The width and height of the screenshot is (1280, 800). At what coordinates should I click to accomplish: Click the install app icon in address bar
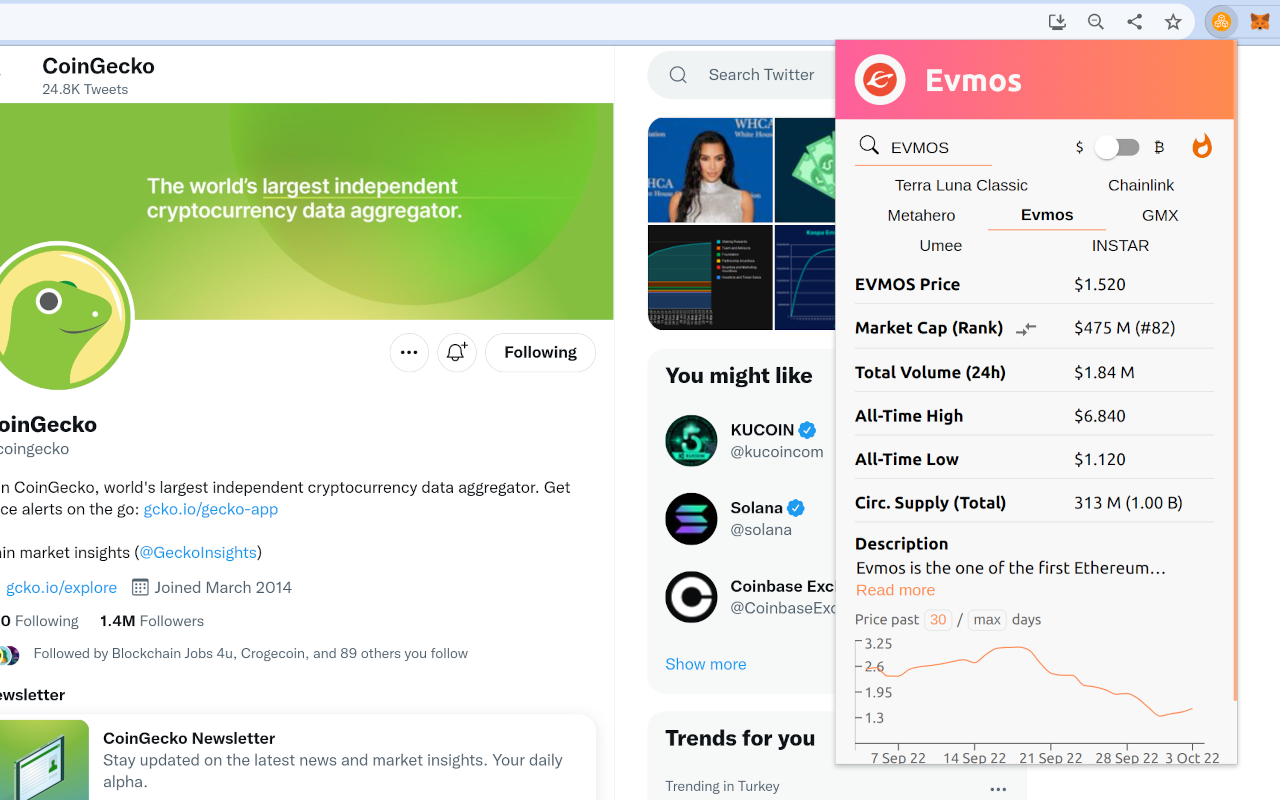pos(1057,22)
